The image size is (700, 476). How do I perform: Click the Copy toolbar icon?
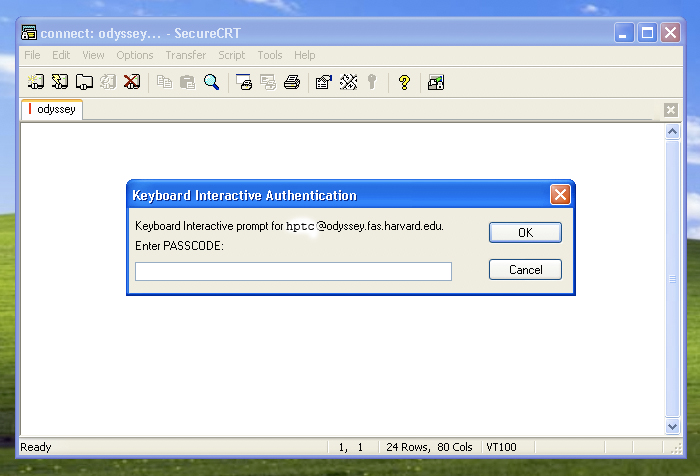tap(164, 82)
